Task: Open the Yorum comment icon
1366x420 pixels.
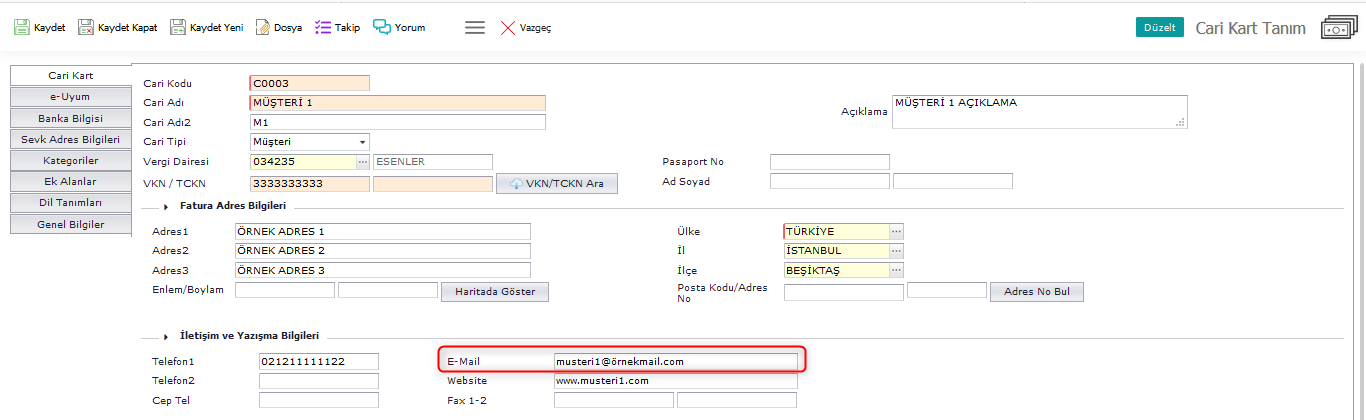Action: click(381, 28)
